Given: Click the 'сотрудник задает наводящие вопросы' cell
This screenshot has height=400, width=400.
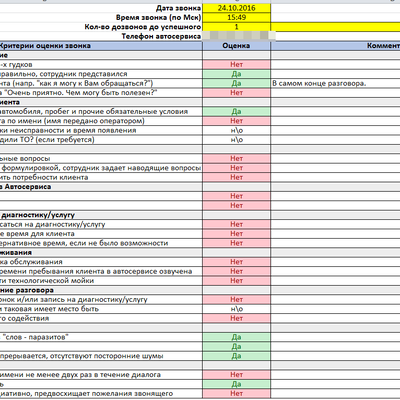Looking at the screenshot, I should point(101,168).
